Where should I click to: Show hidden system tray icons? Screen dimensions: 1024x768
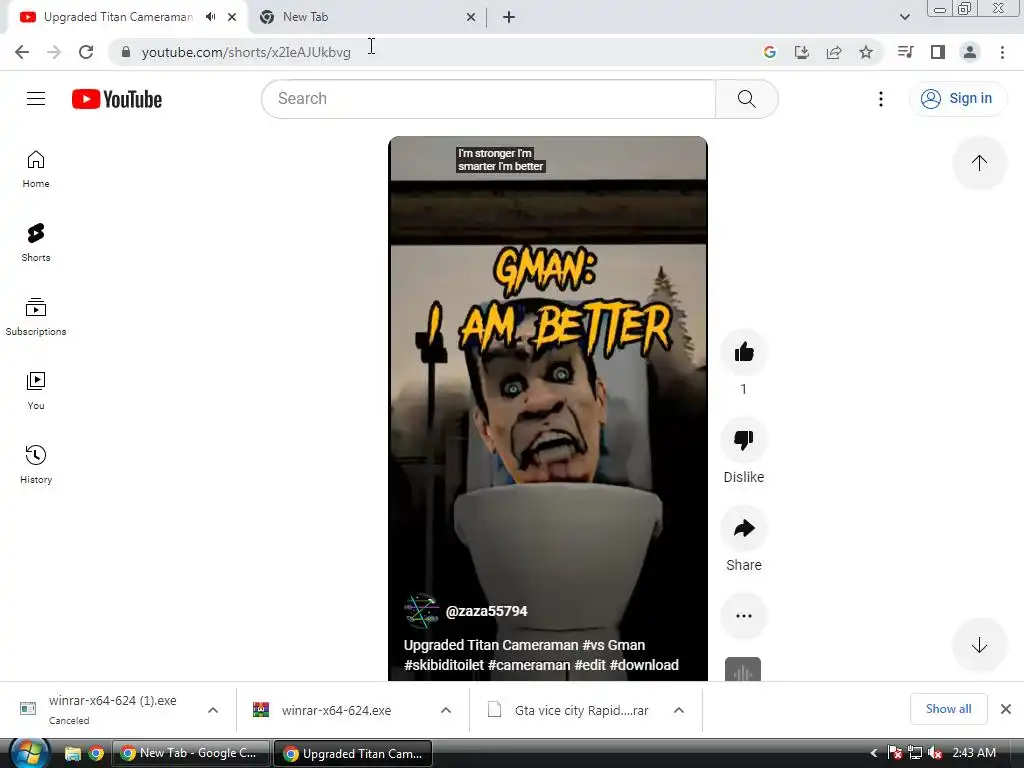pyautogui.click(x=874, y=753)
